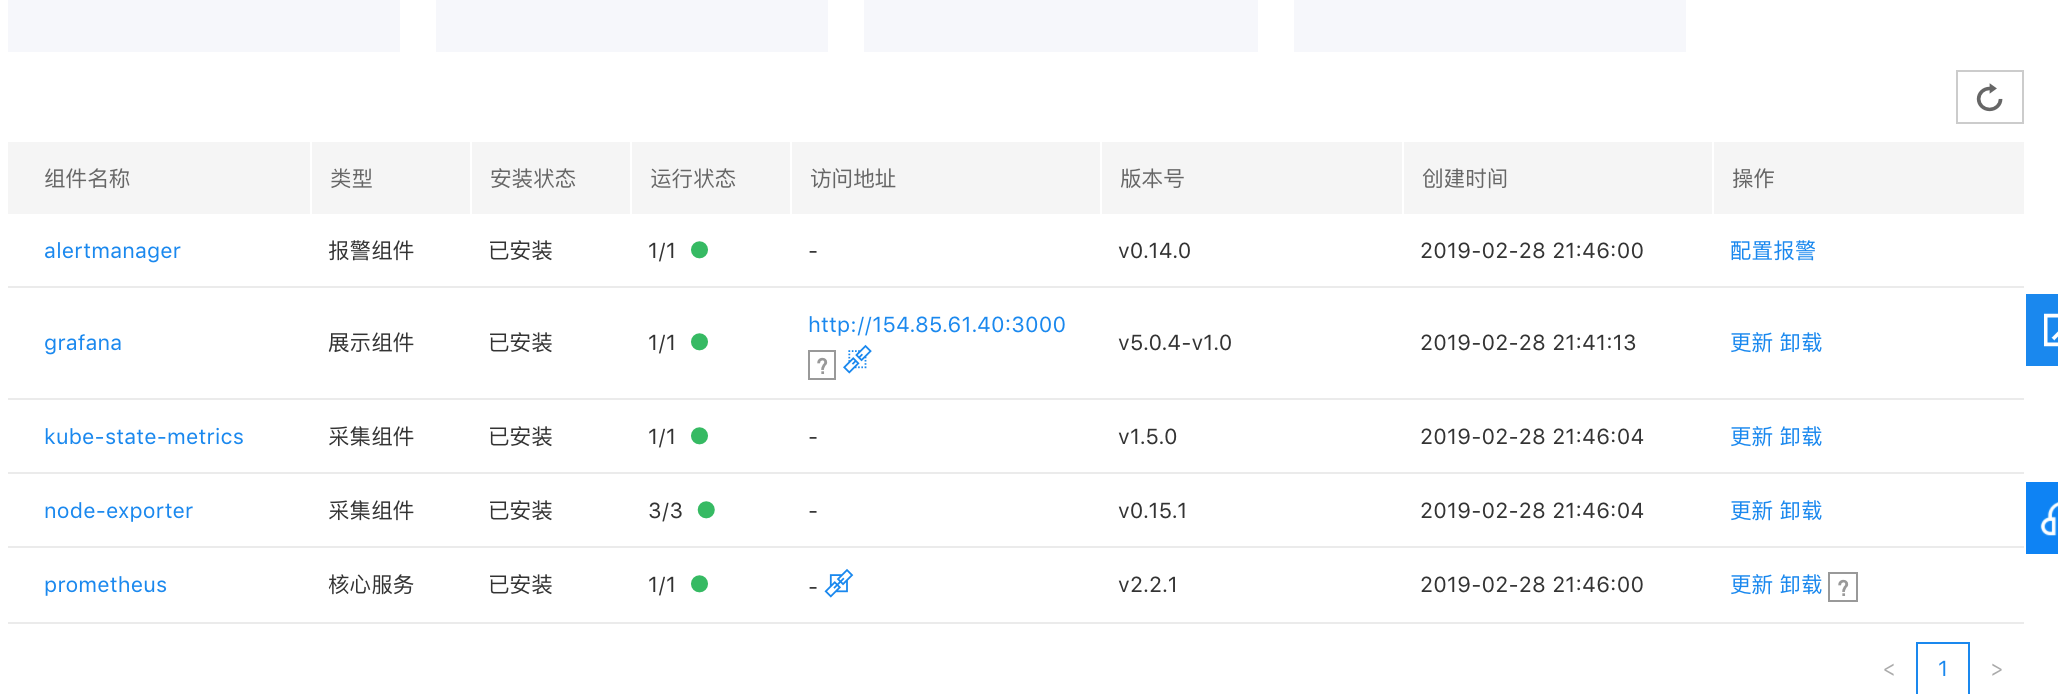
Task: Click version v0.15.1 cell
Action: 1152,511
